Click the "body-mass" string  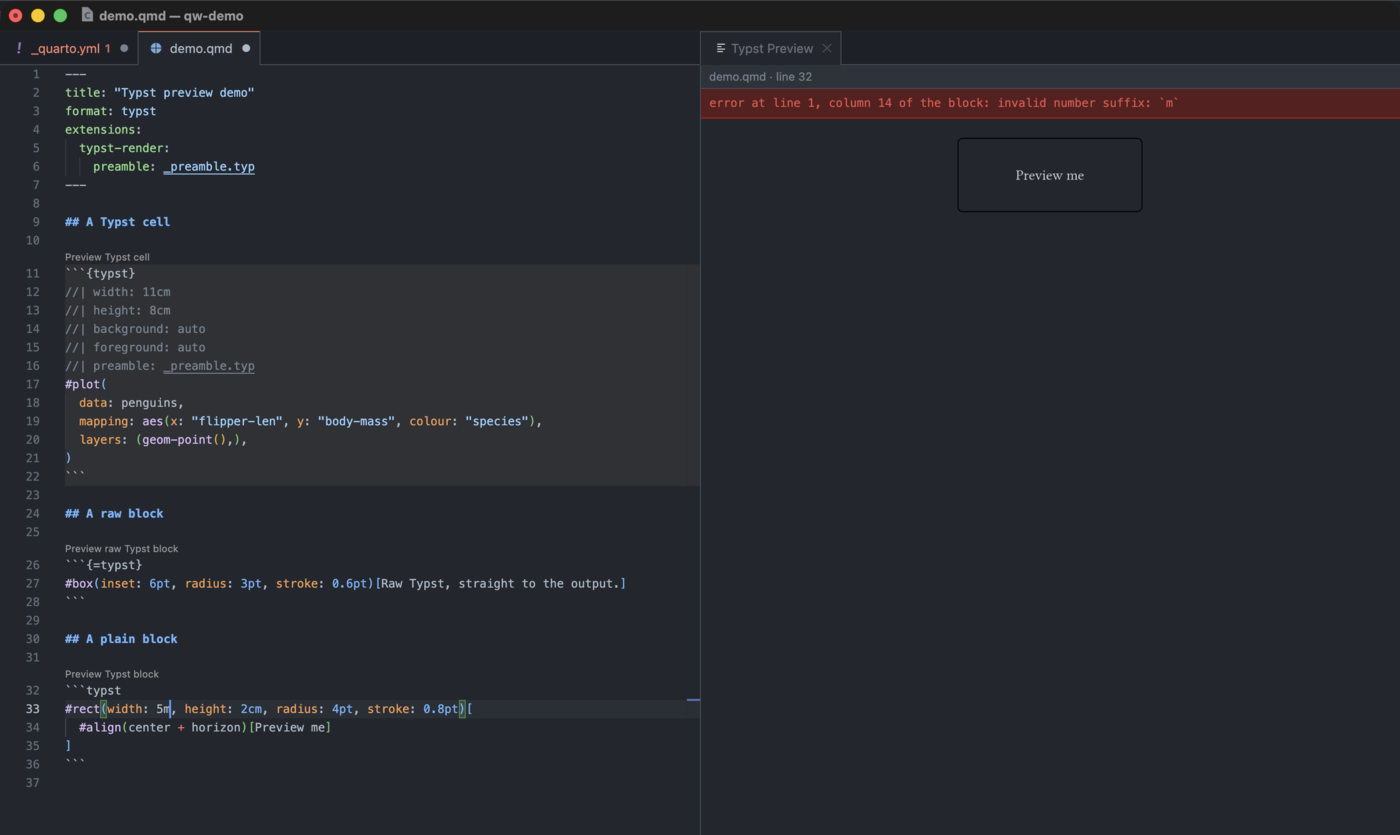(x=356, y=421)
